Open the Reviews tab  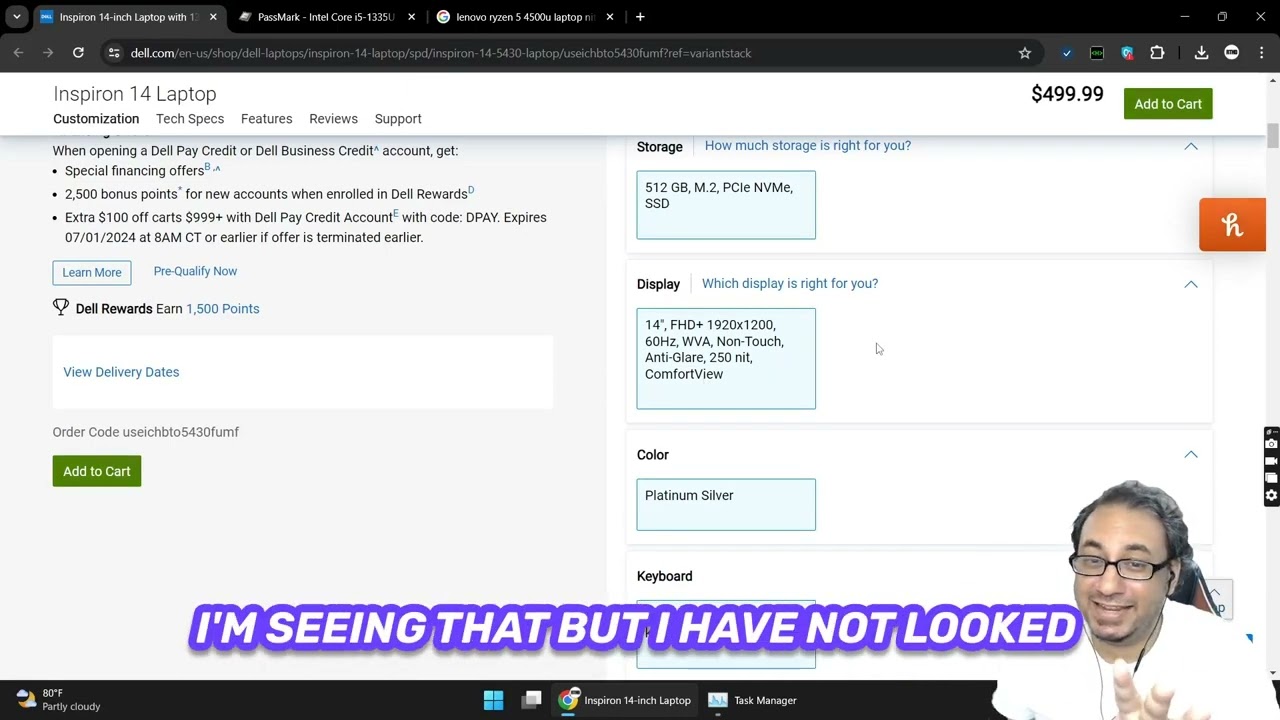click(x=333, y=119)
